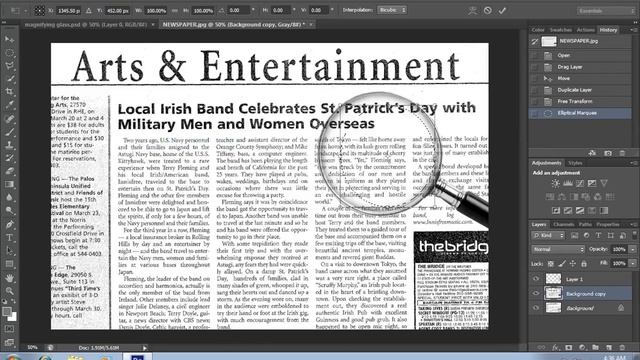Select the Crop tool
Viewport: 640px width, 360px height.
coord(9,92)
